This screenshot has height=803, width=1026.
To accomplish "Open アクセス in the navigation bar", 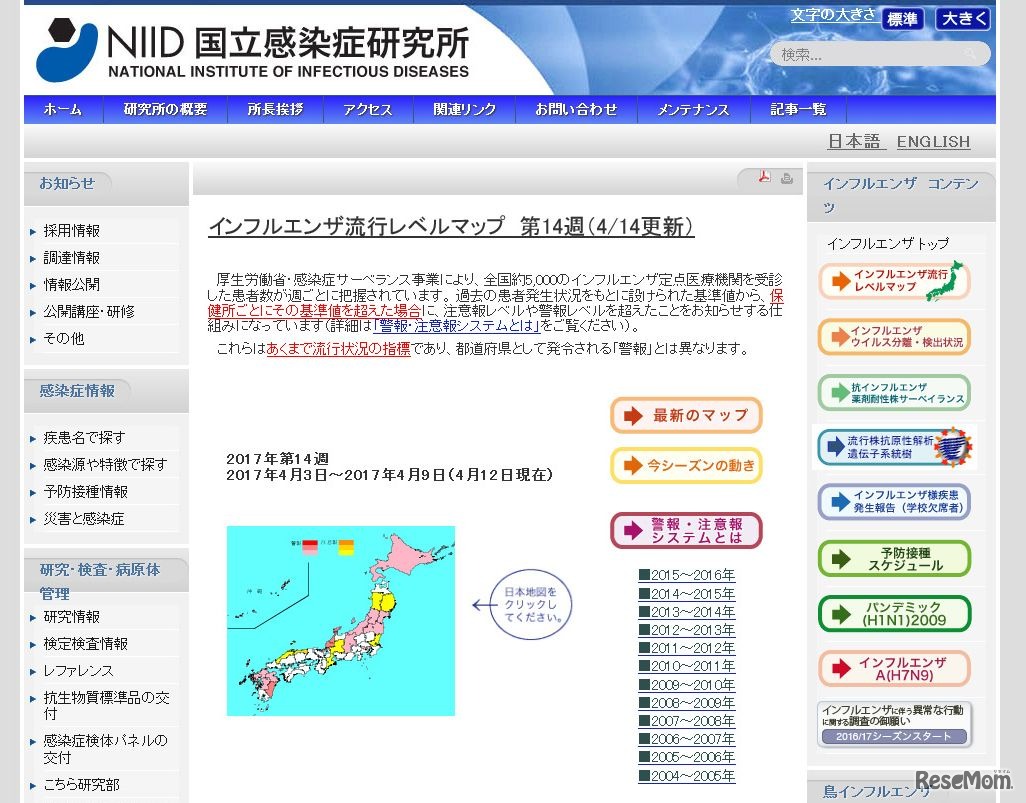I will tap(367, 110).
